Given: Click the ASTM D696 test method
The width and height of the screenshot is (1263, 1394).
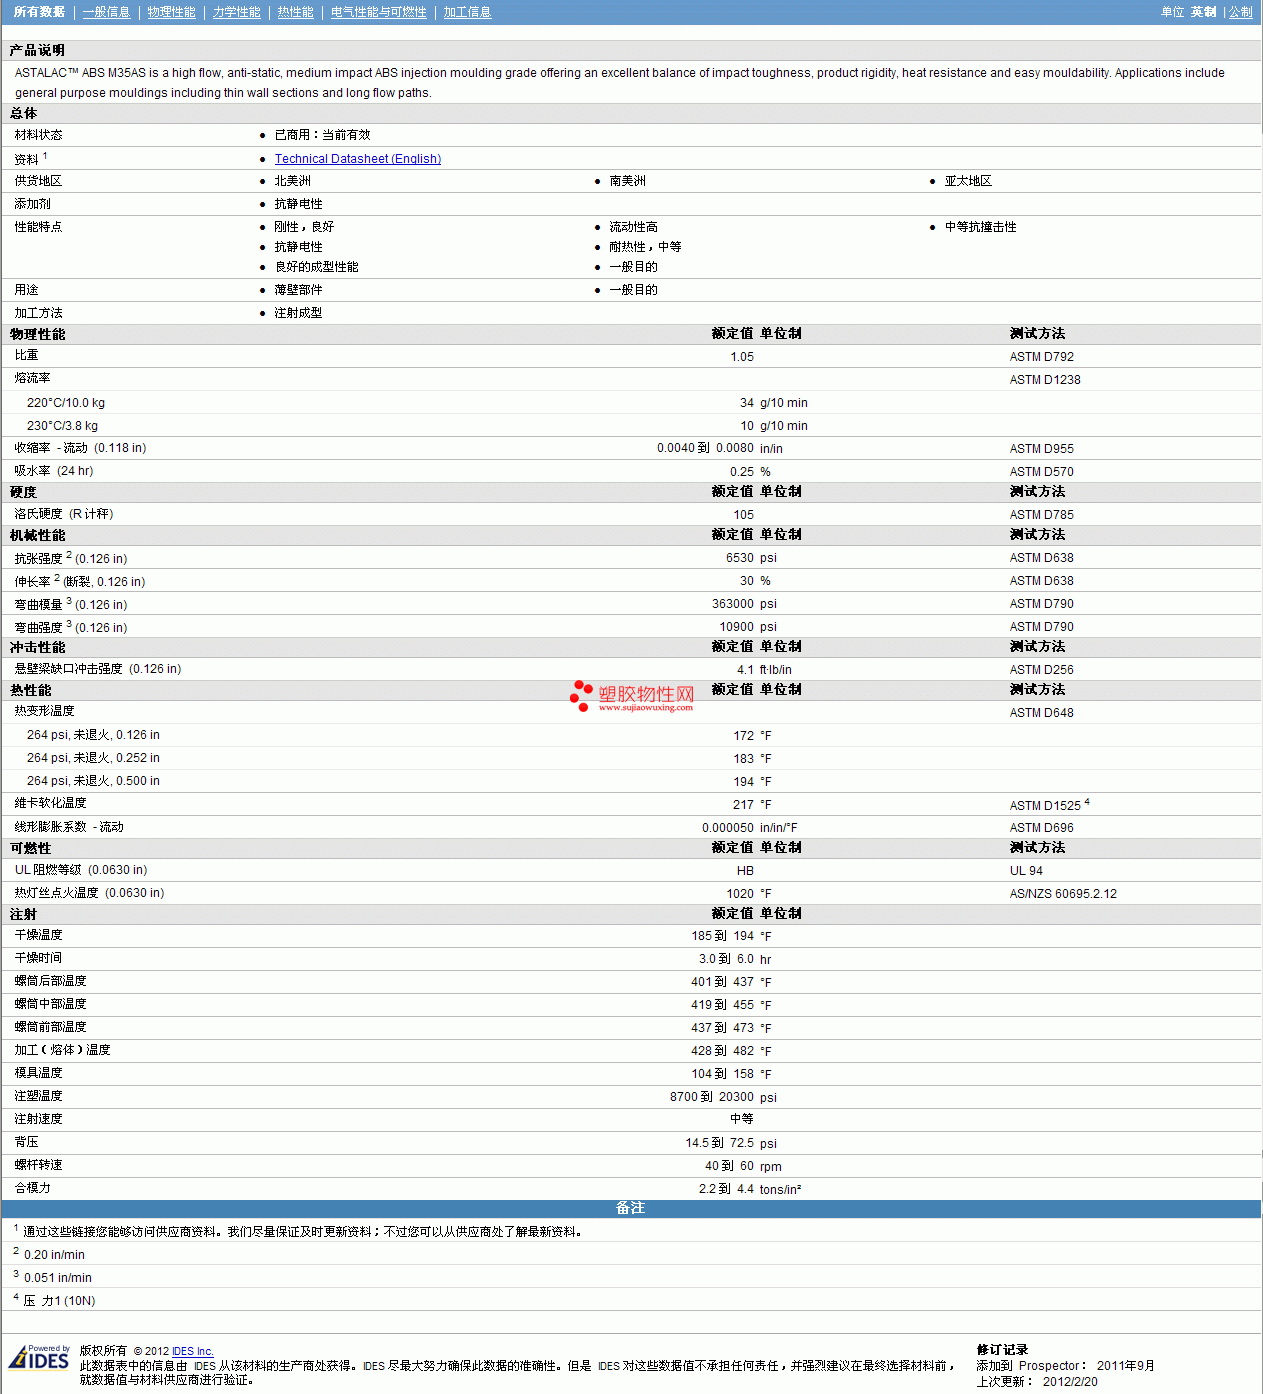Looking at the screenshot, I should (x=1042, y=828).
